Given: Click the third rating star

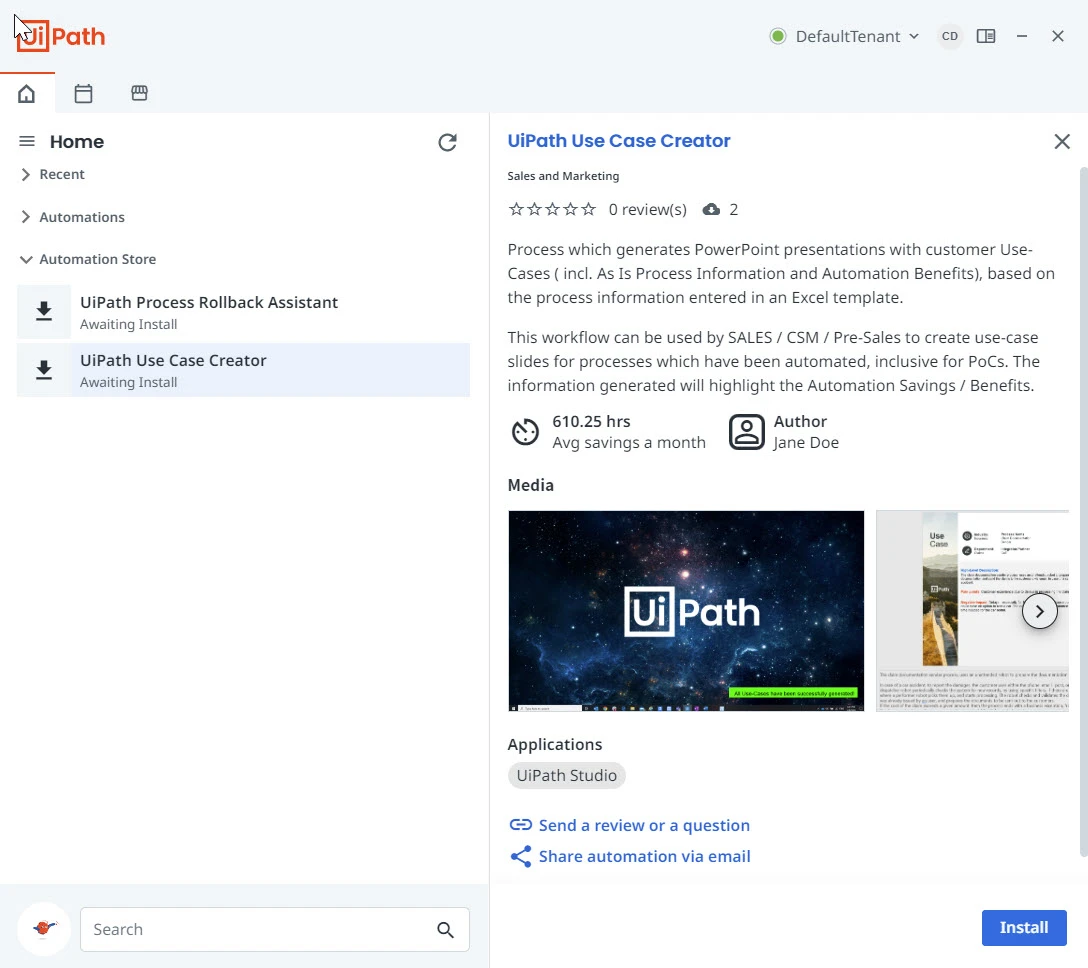Looking at the screenshot, I should tap(552, 209).
